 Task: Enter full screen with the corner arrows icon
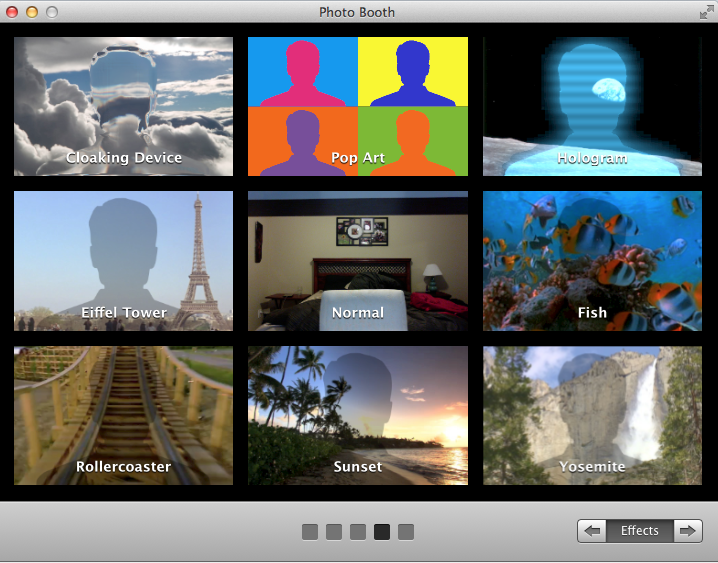click(x=706, y=12)
